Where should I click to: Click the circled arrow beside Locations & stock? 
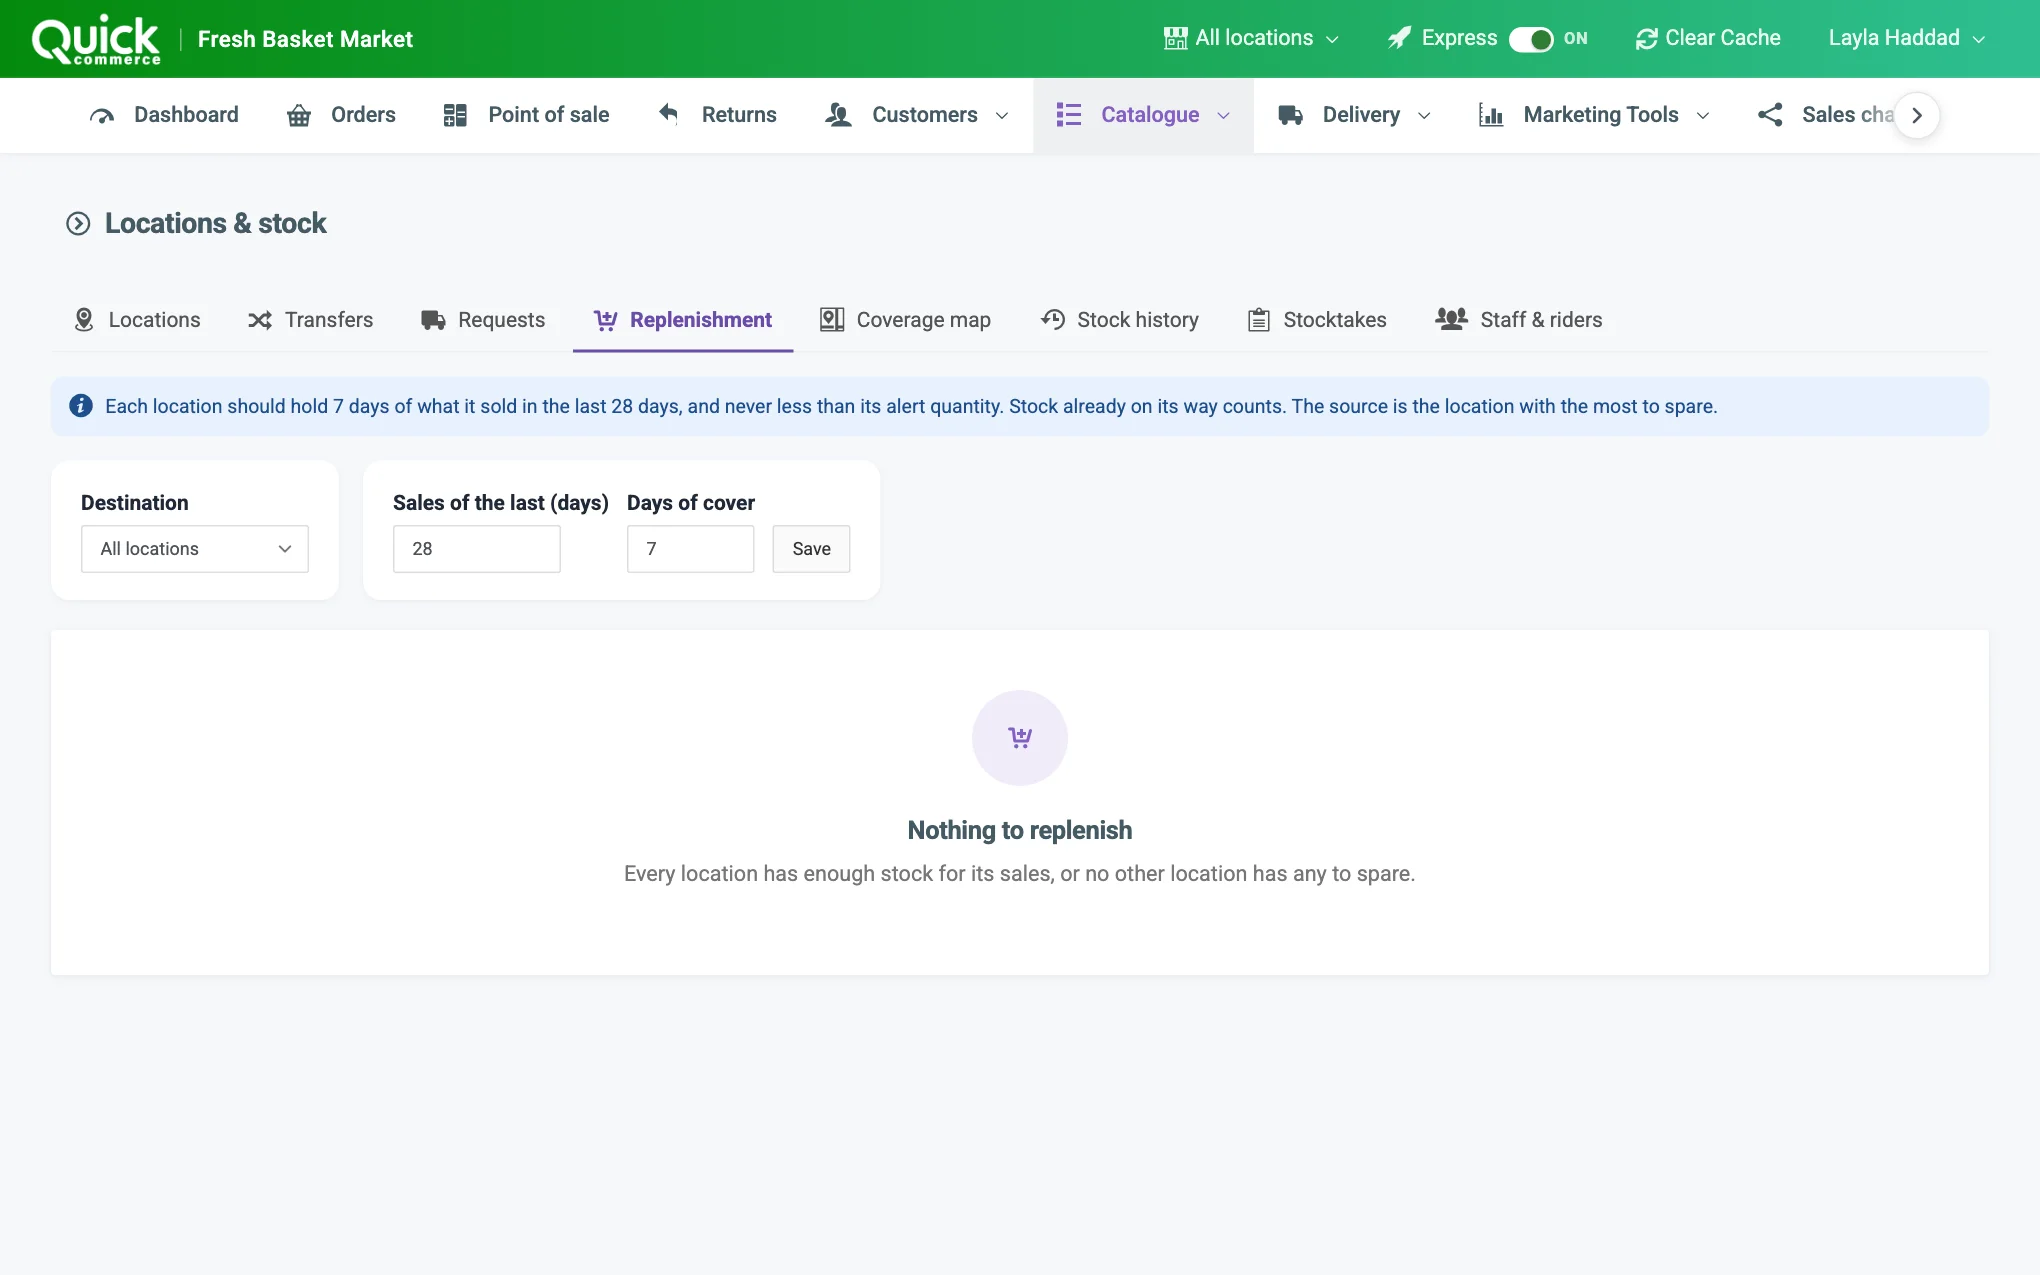(78, 223)
